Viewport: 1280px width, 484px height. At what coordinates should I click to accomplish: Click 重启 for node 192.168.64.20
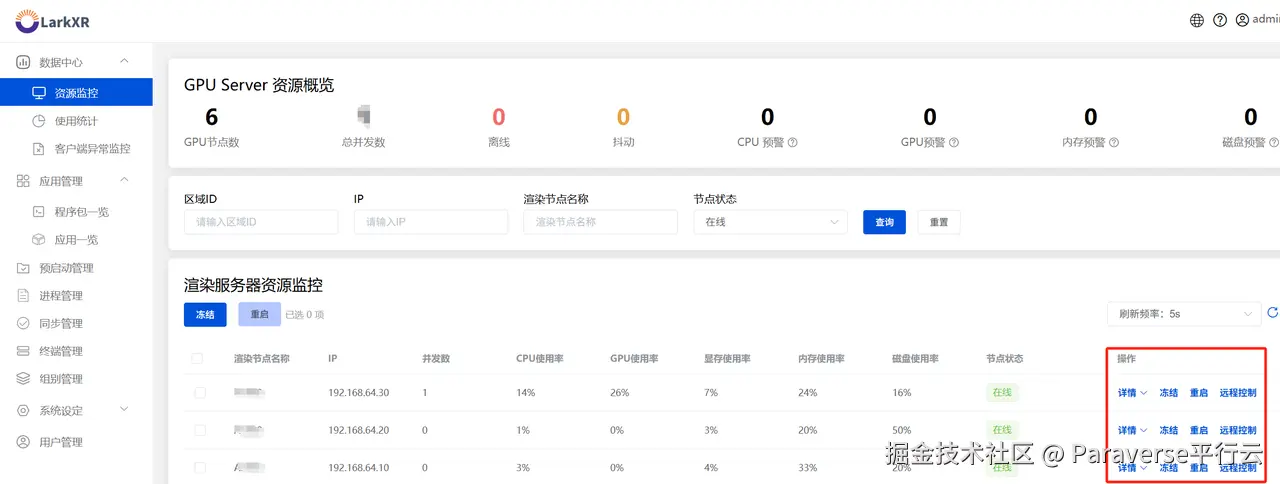tap(1199, 430)
